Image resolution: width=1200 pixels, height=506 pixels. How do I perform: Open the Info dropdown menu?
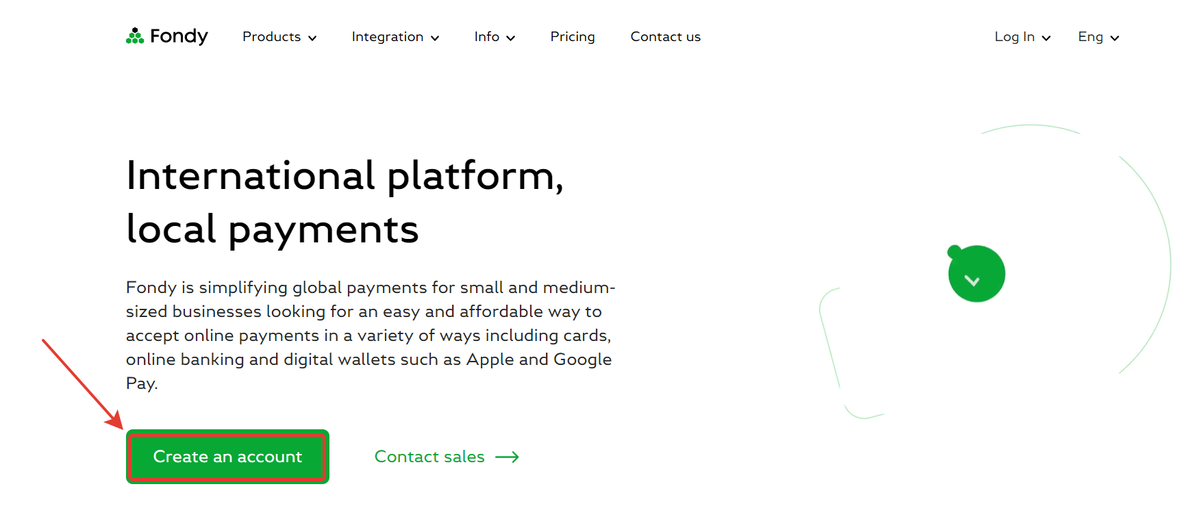[x=495, y=37]
